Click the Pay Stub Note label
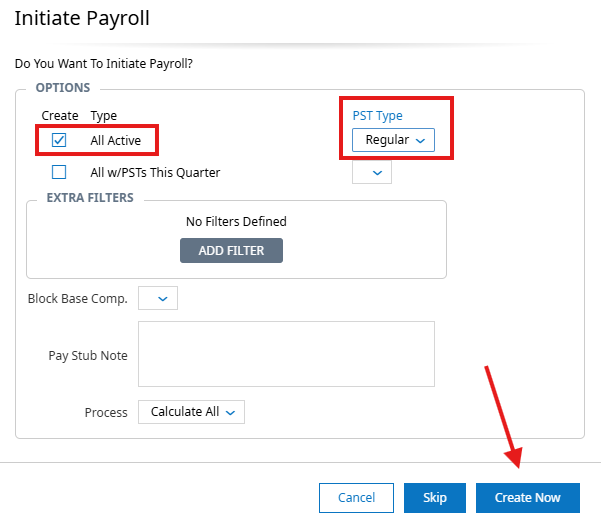The width and height of the screenshot is (601, 523). tap(88, 356)
